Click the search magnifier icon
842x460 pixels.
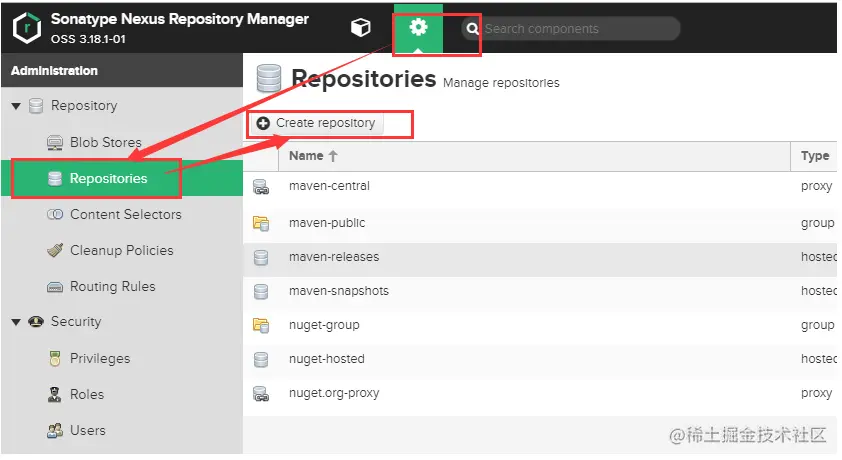[472, 28]
